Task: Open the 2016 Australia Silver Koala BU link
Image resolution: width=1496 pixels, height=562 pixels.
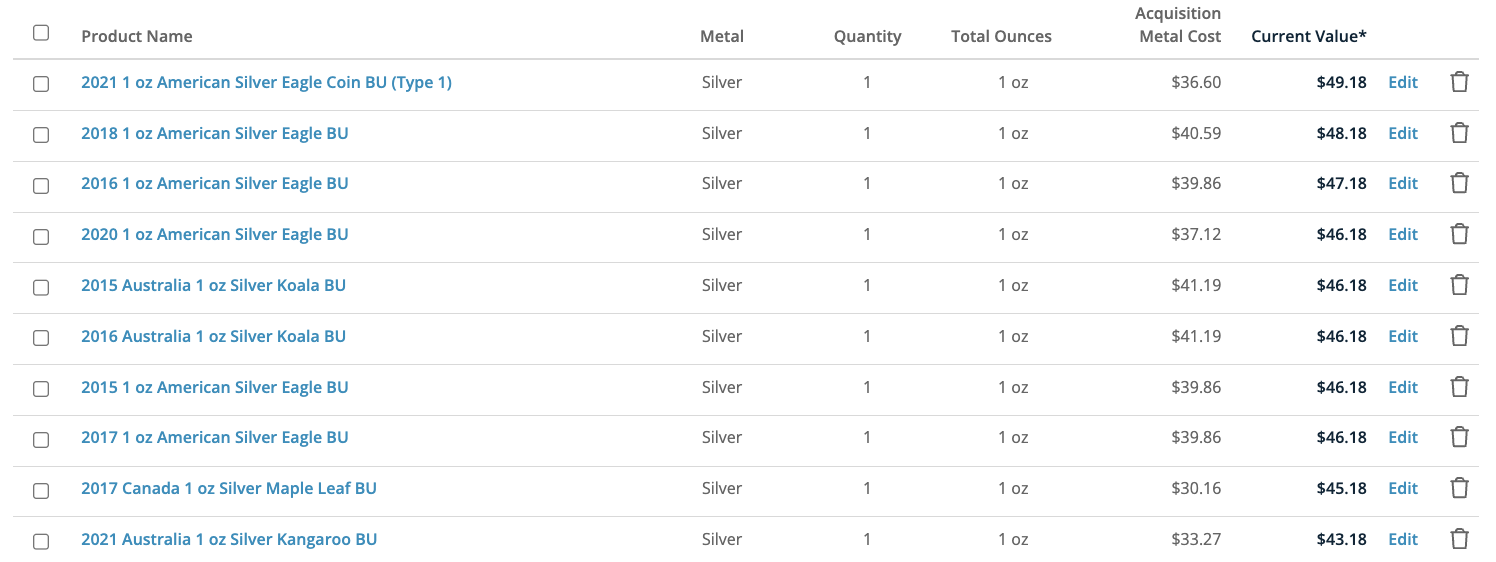Action: coord(213,336)
